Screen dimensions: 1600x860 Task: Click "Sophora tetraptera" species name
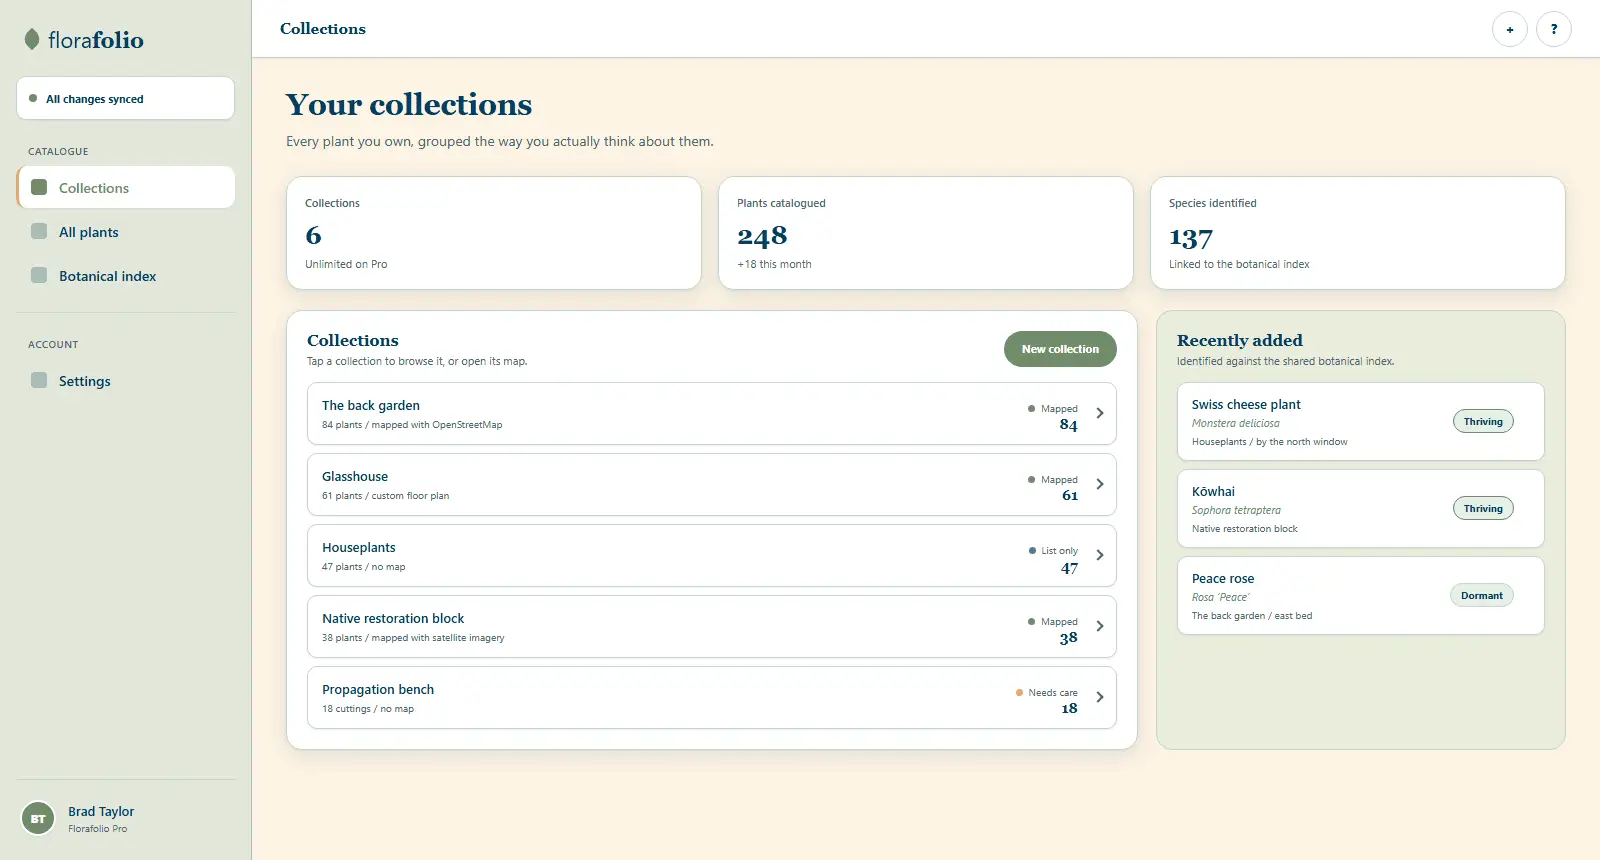click(1236, 510)
